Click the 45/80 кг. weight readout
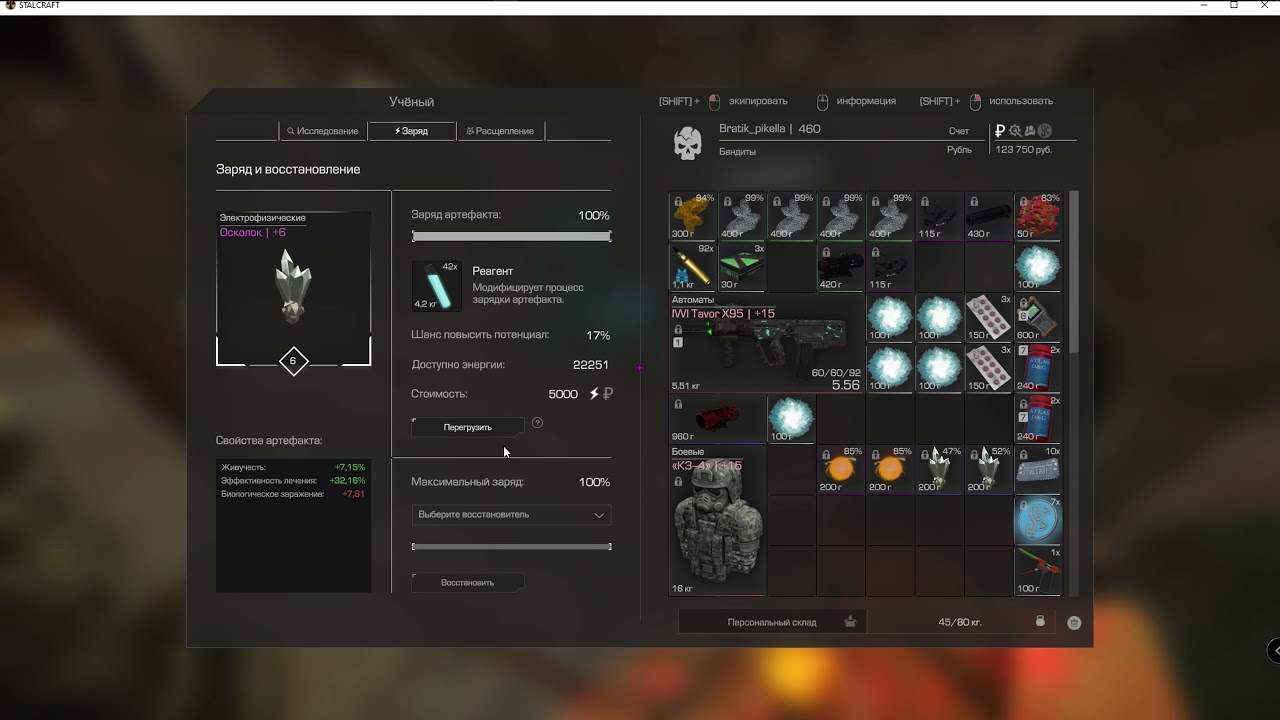 pyautogui.click(x=960, y=622)
